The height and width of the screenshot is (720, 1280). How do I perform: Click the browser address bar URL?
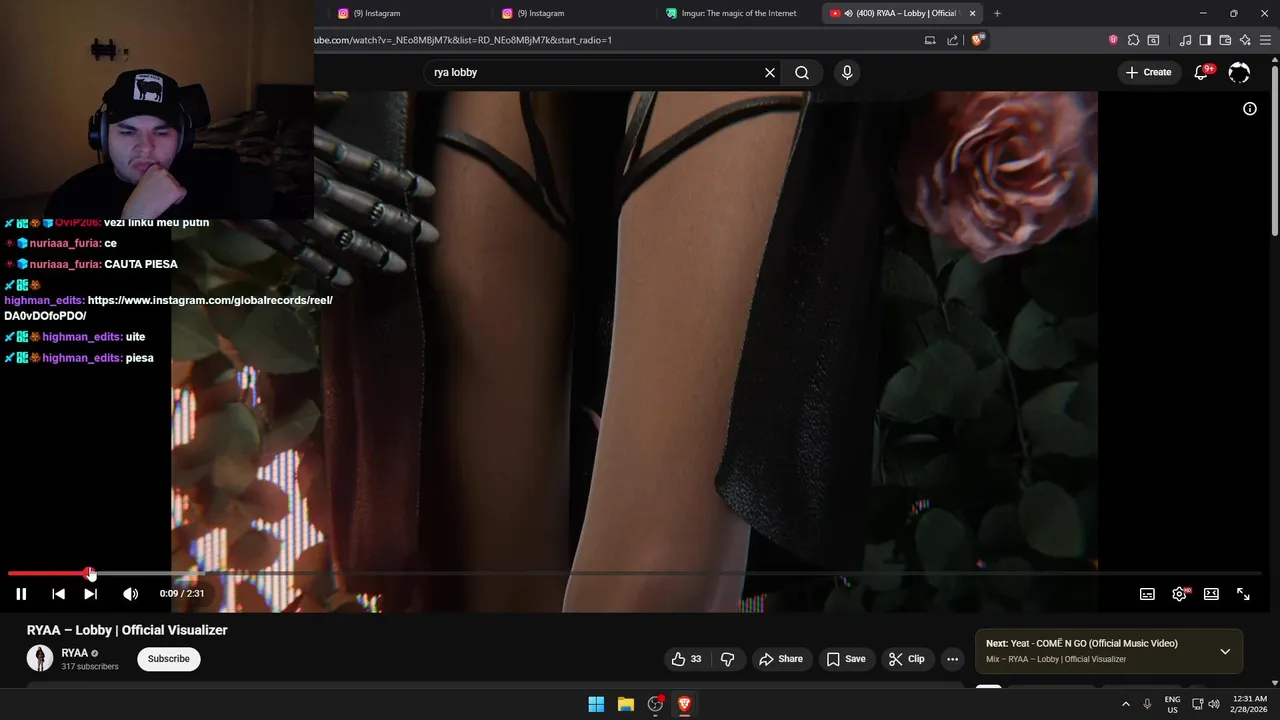462,40
